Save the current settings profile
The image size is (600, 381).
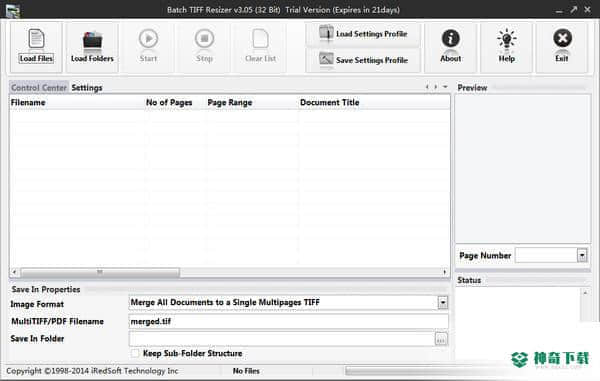click(x=363, y=60)
